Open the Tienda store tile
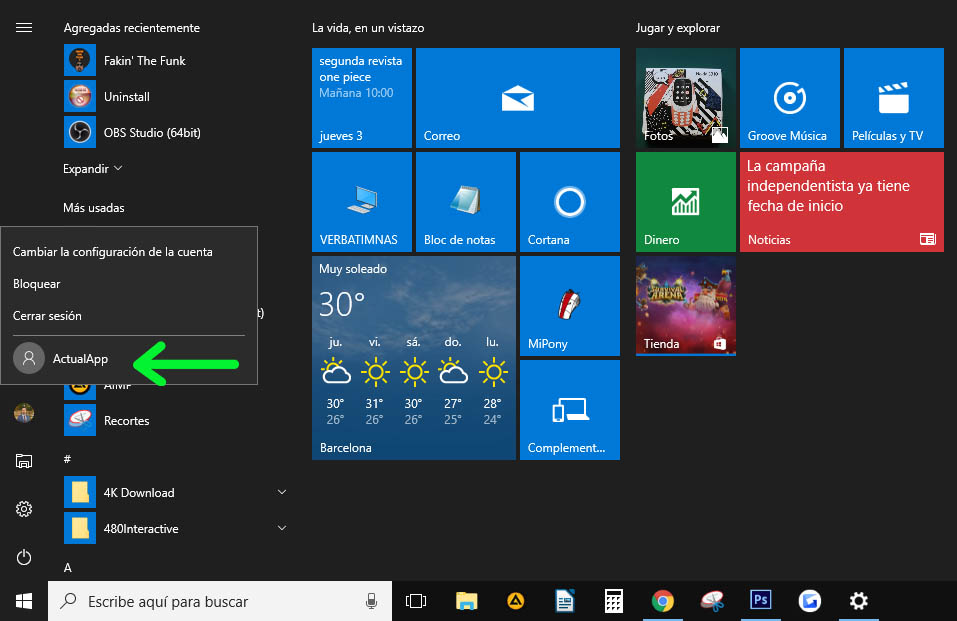 (x=685, y=305)
